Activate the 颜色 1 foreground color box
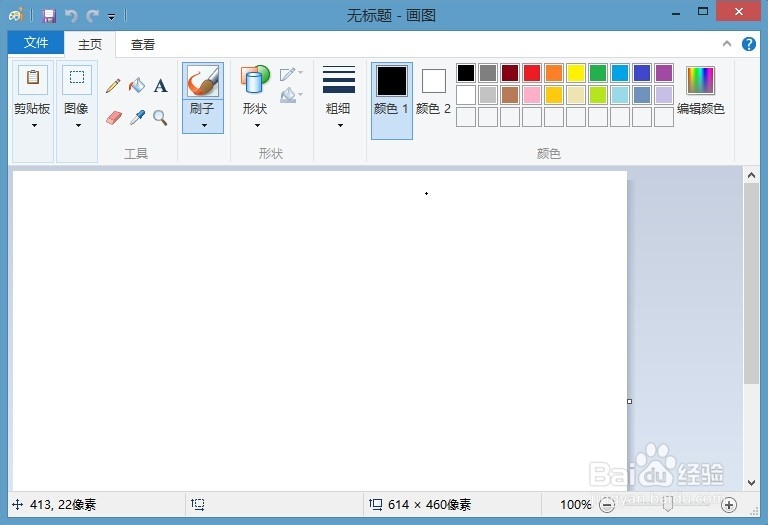768x525 pixels. click(x=392, y=100)
